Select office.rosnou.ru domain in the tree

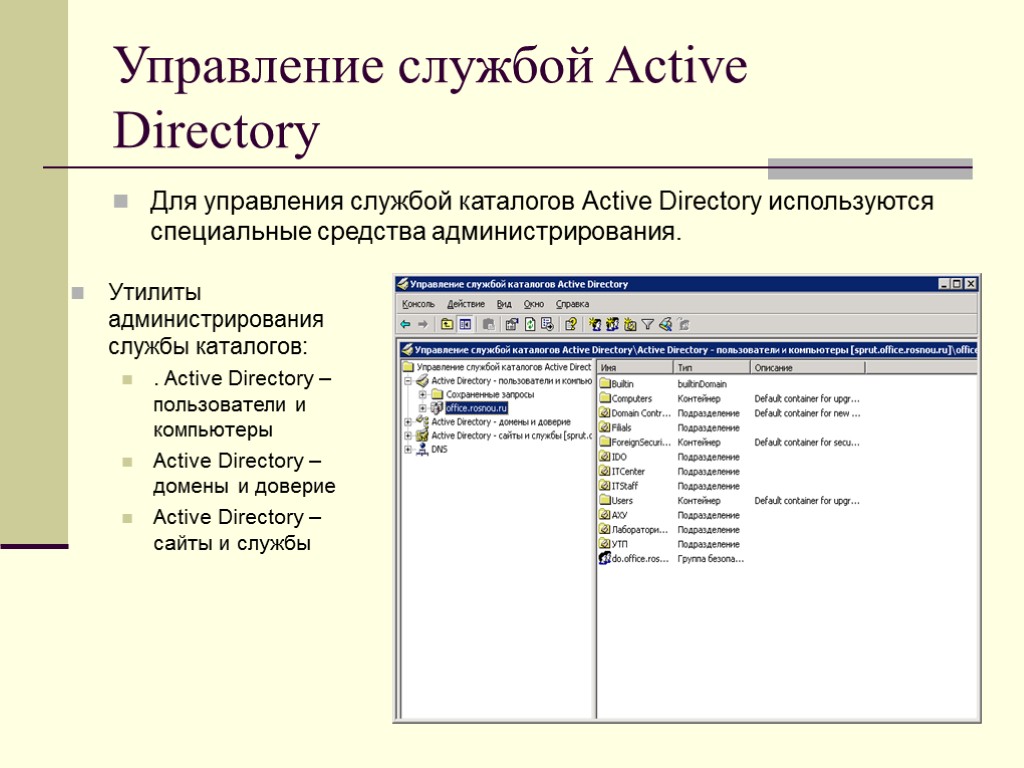(x=476, y=408)
